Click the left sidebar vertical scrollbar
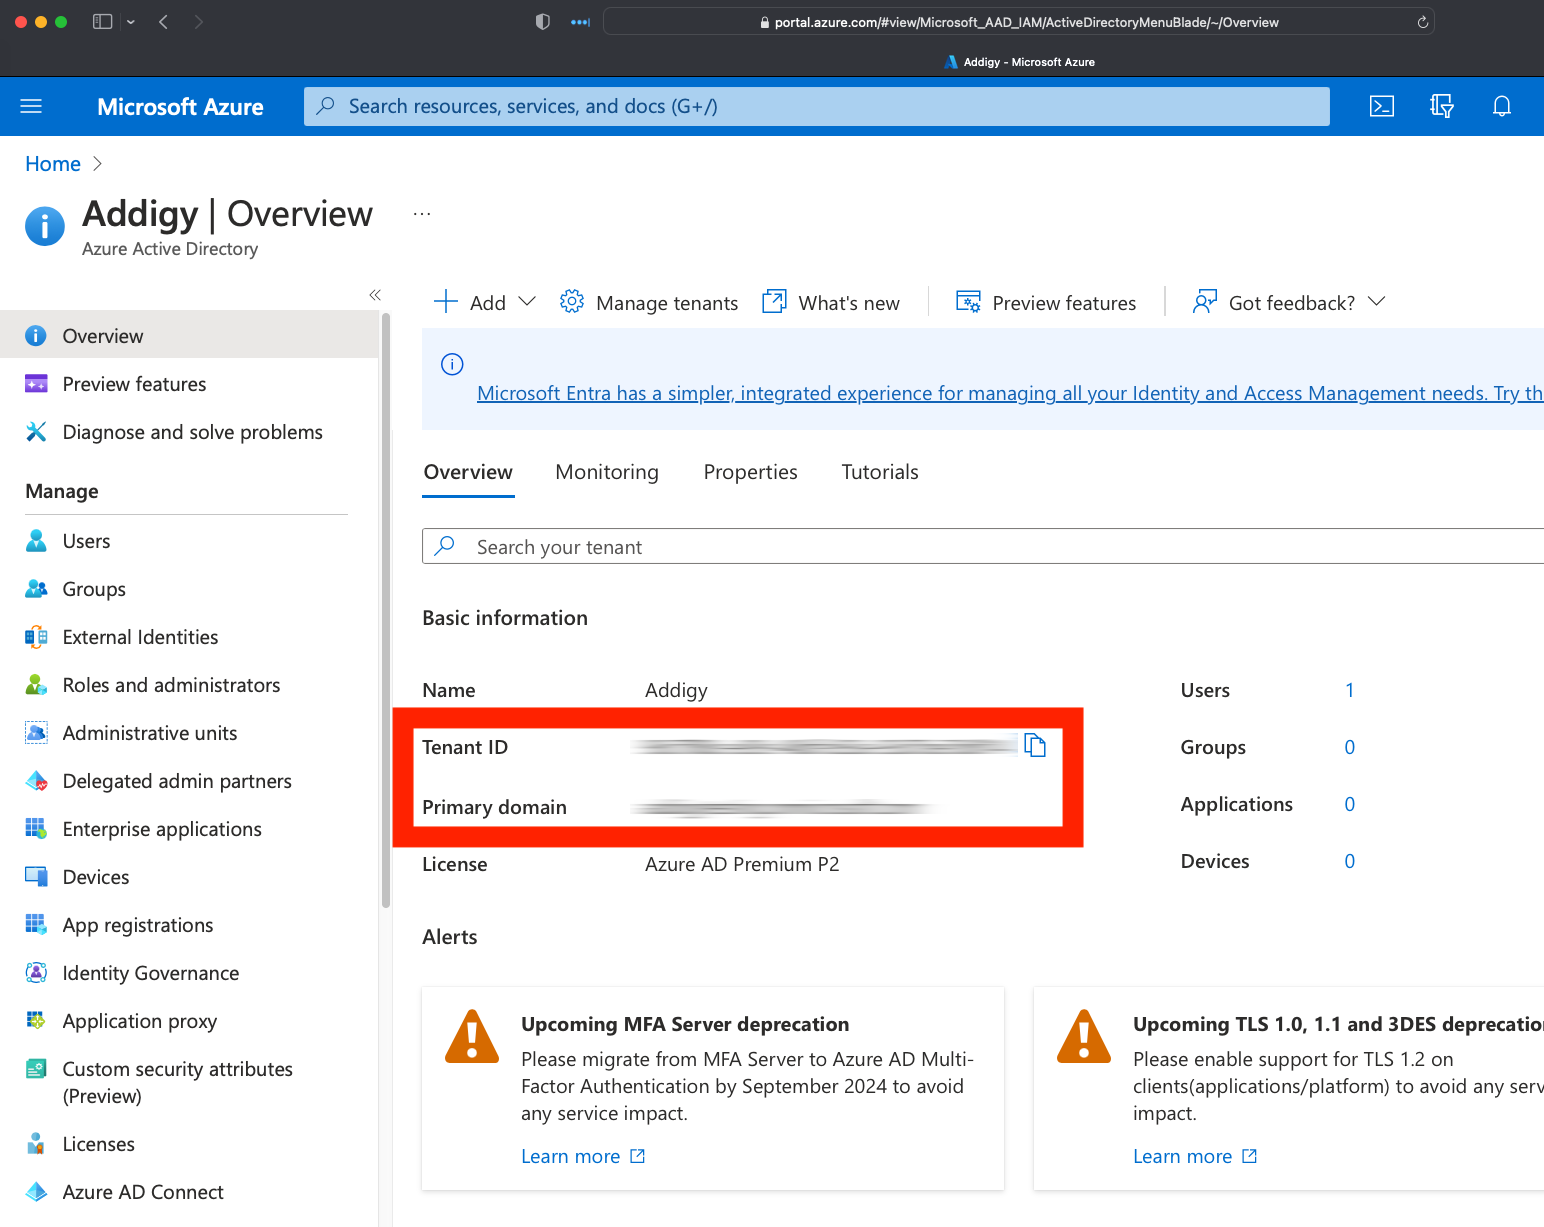Viewport: 1544px width, 1227px height. point(386,610)
